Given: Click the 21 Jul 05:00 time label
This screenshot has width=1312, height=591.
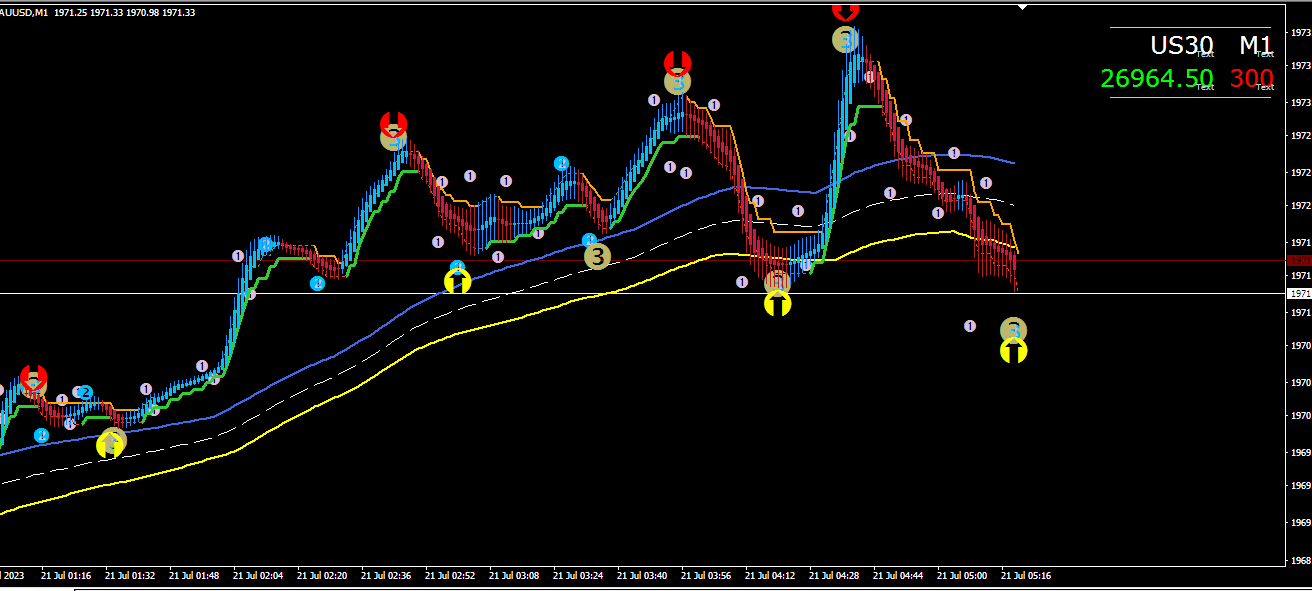Looking at the screenshot, I should [x=962, y=576].
